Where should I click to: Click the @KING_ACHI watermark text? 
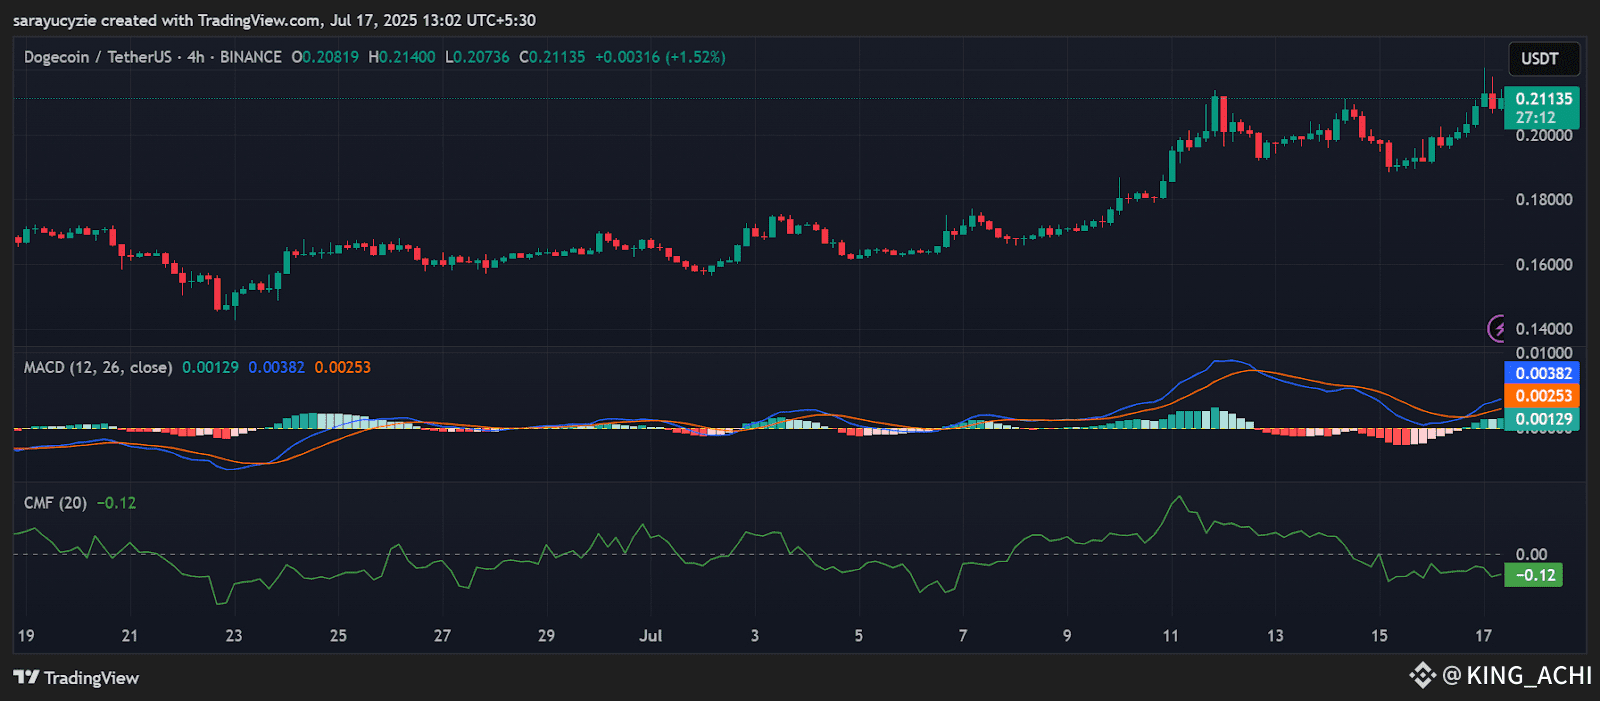(1517, 676)
